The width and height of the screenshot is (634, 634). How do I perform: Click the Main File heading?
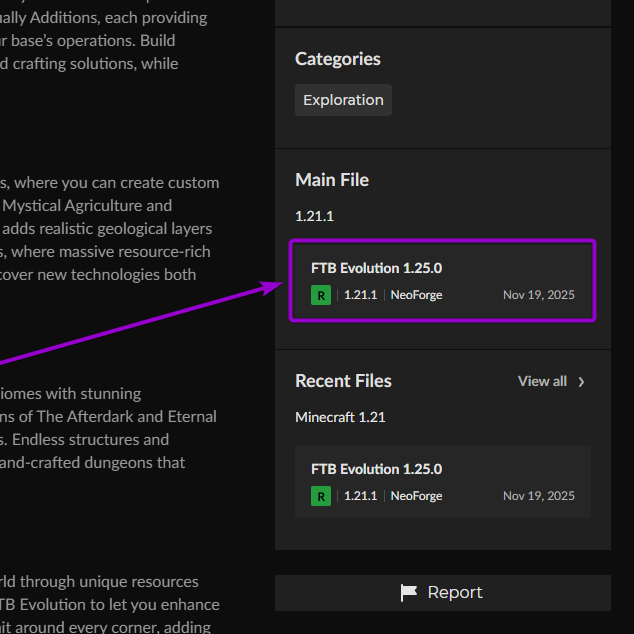coord(332,180)
